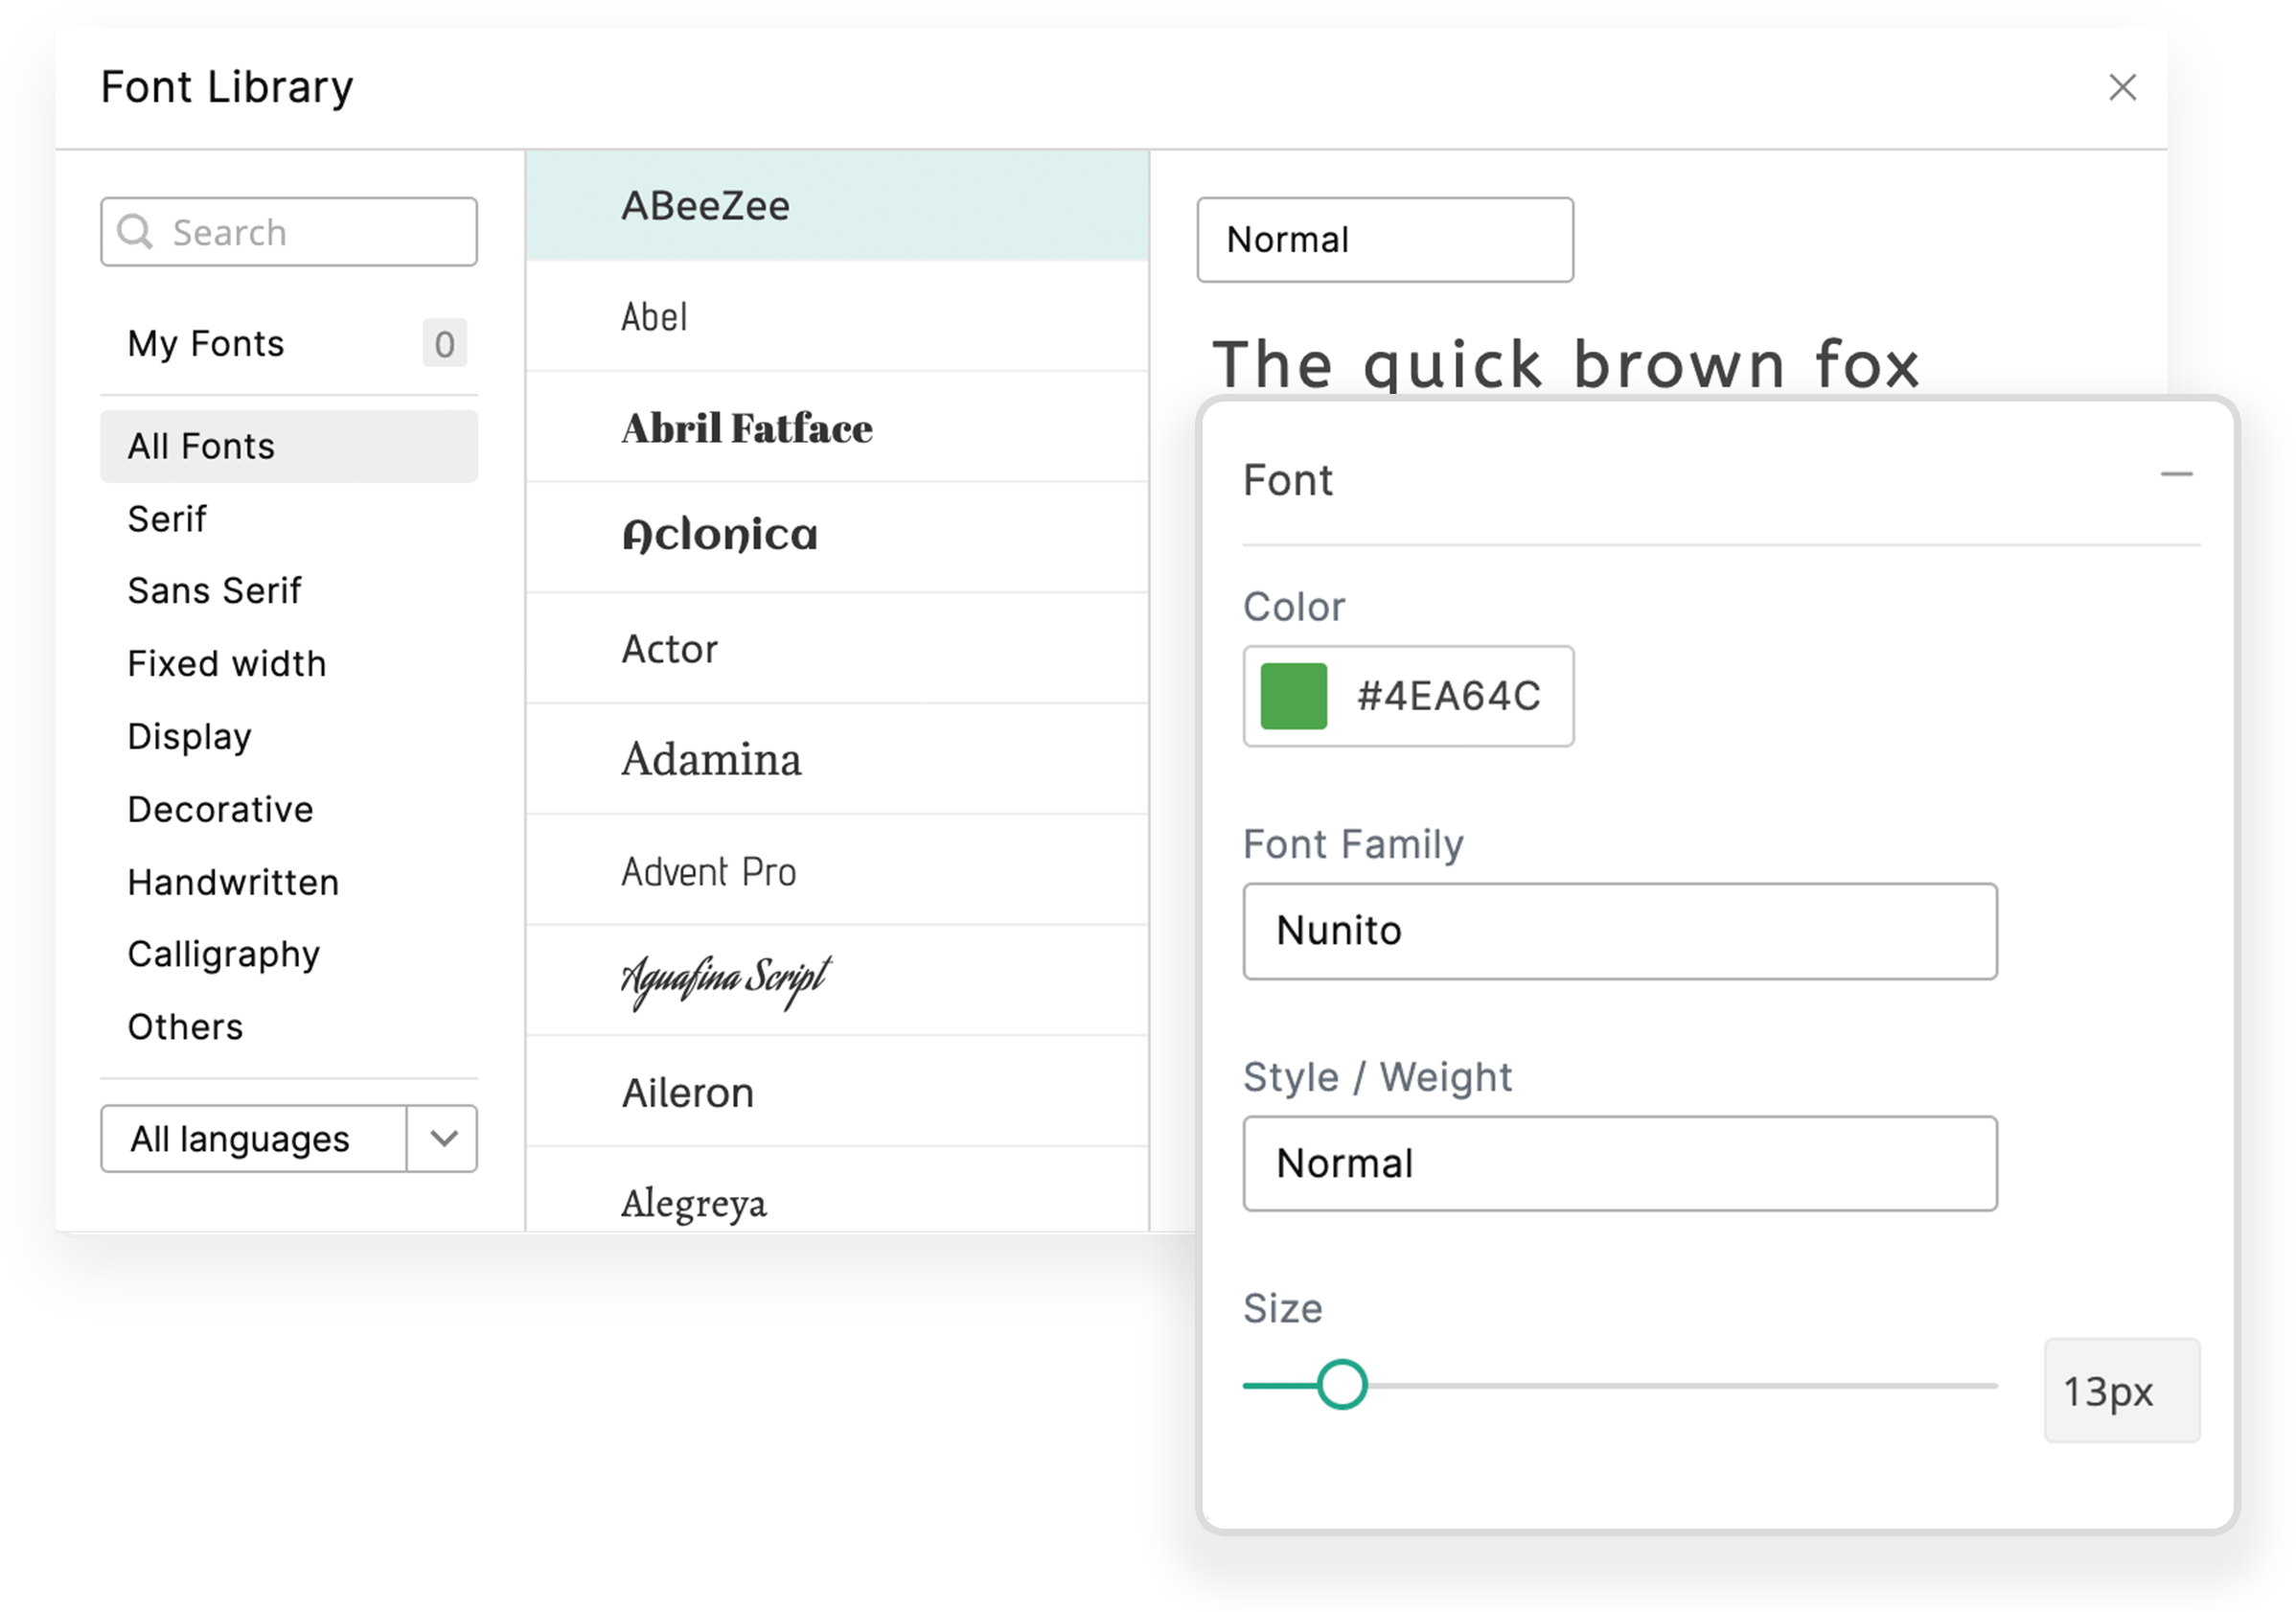Click the green color swatch

click(x=1293, y=696)
